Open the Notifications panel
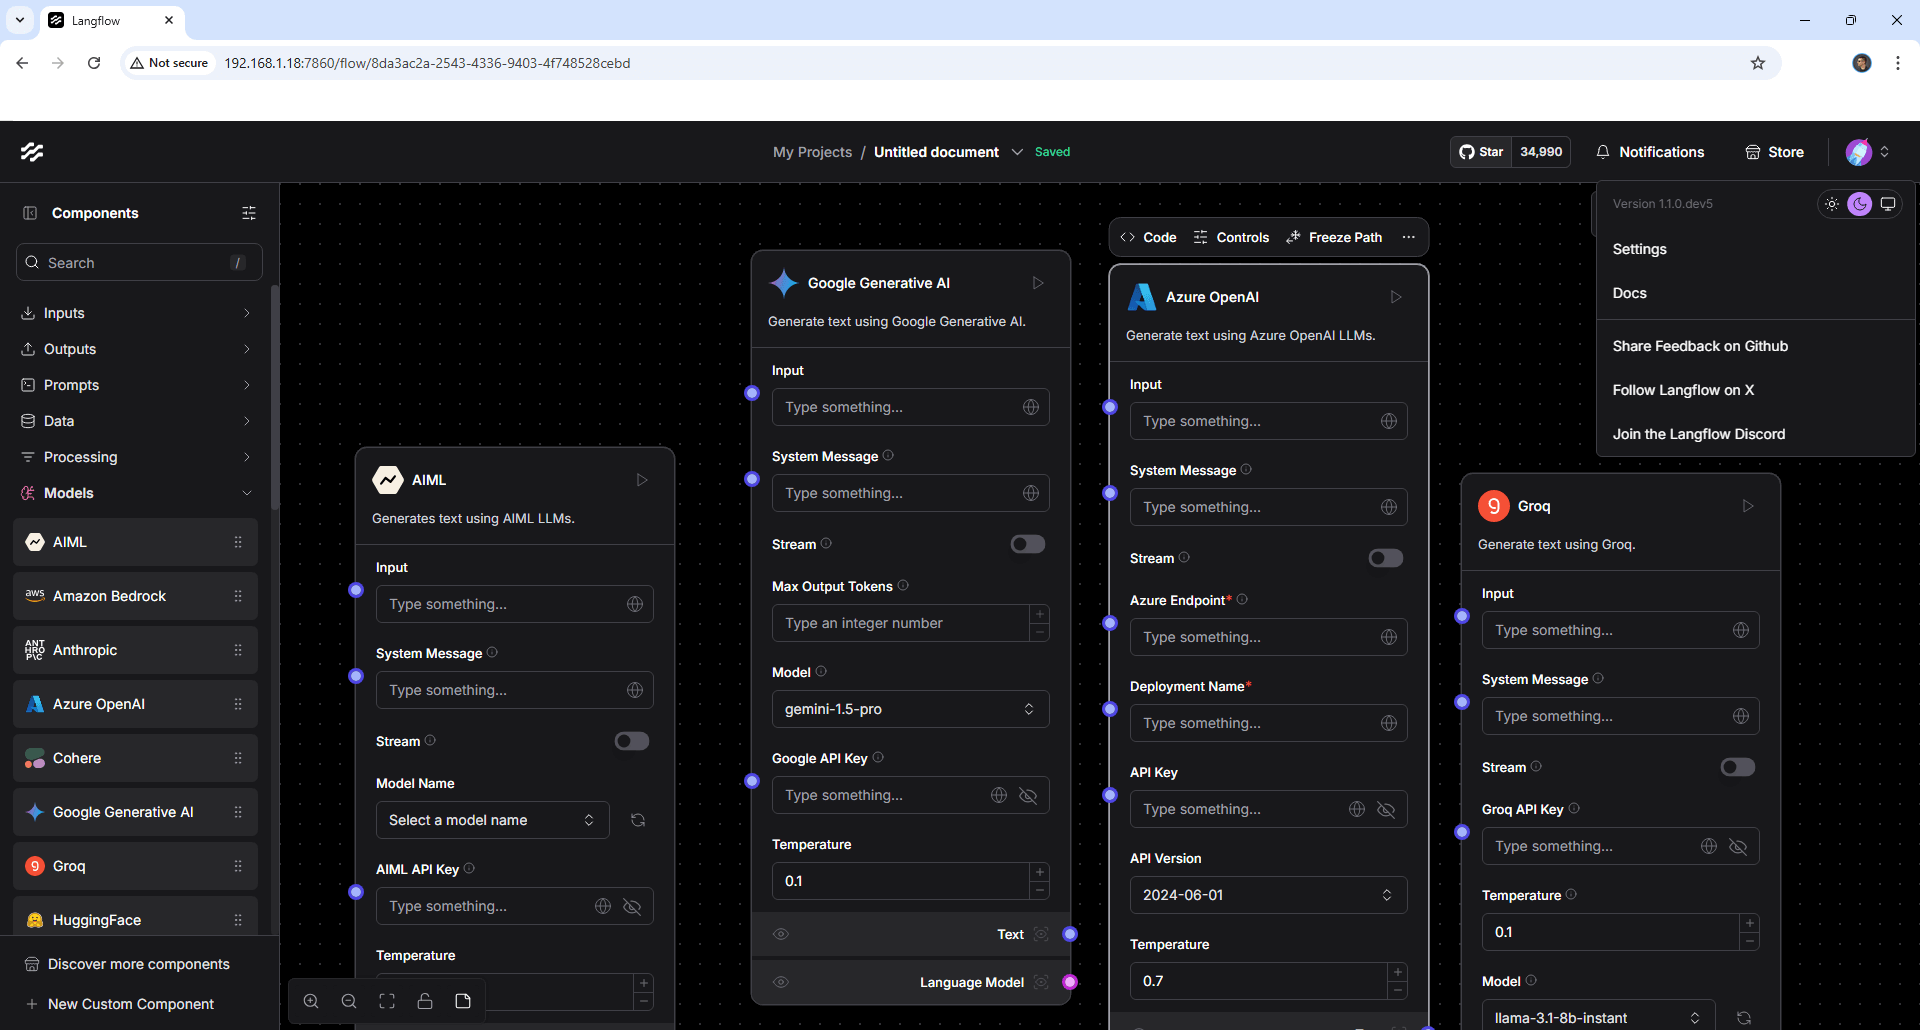Screen dimensions: 1920x1030 click(1650, 152)
